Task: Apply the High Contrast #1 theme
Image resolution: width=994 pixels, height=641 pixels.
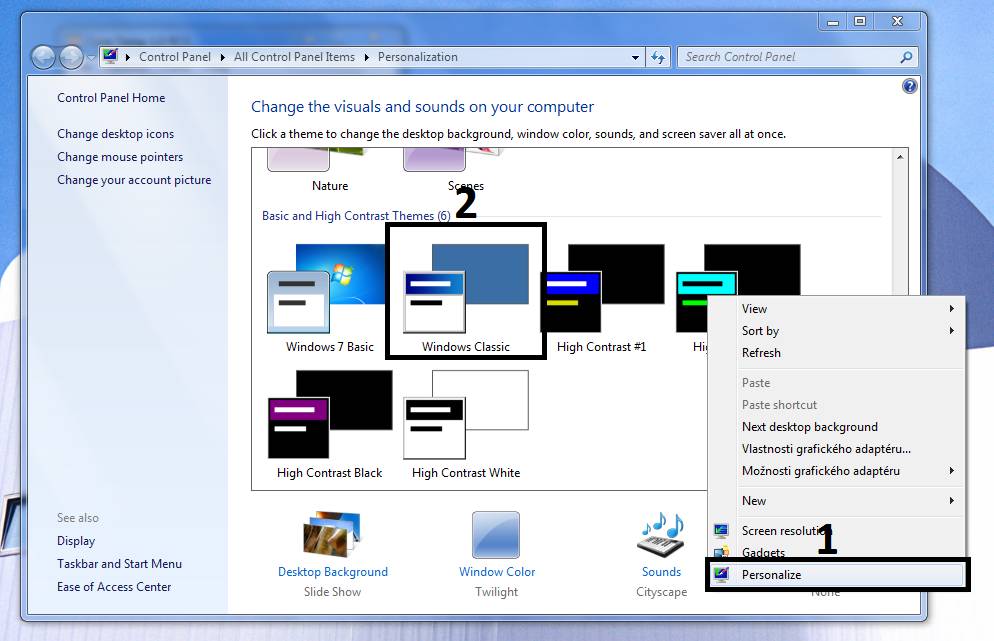Action: [602, 298]
